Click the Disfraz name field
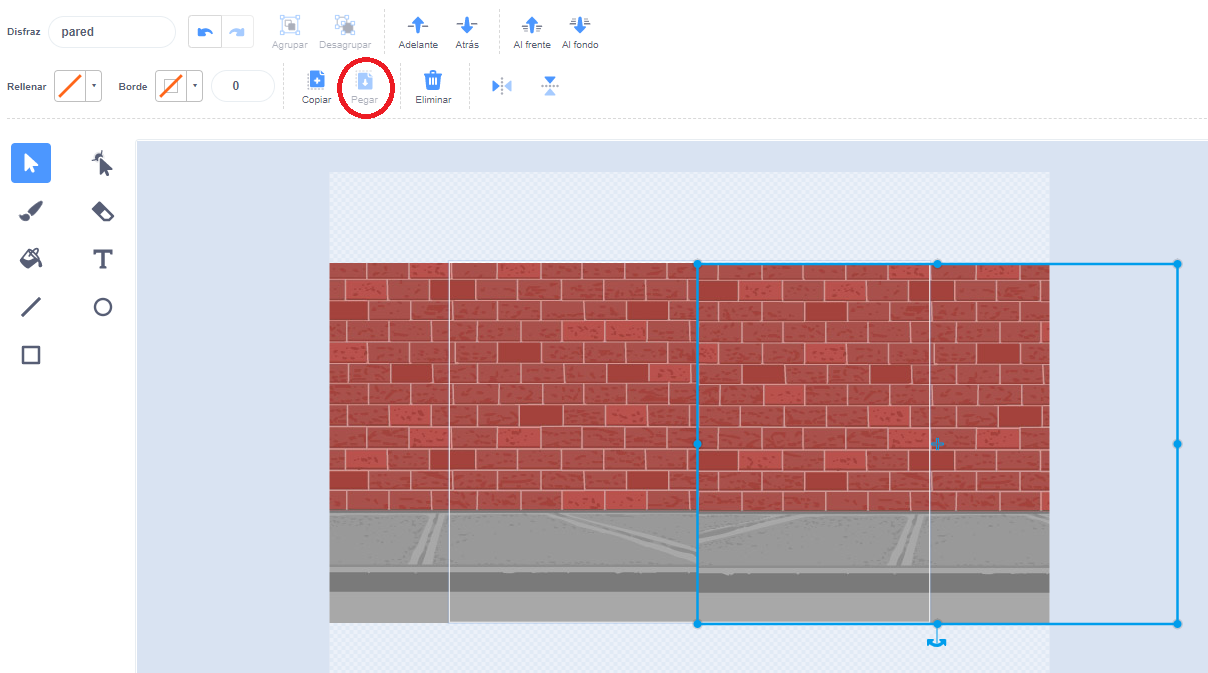Image resolution: width=1208 pixels, height=673 pixels. [111, 32]
